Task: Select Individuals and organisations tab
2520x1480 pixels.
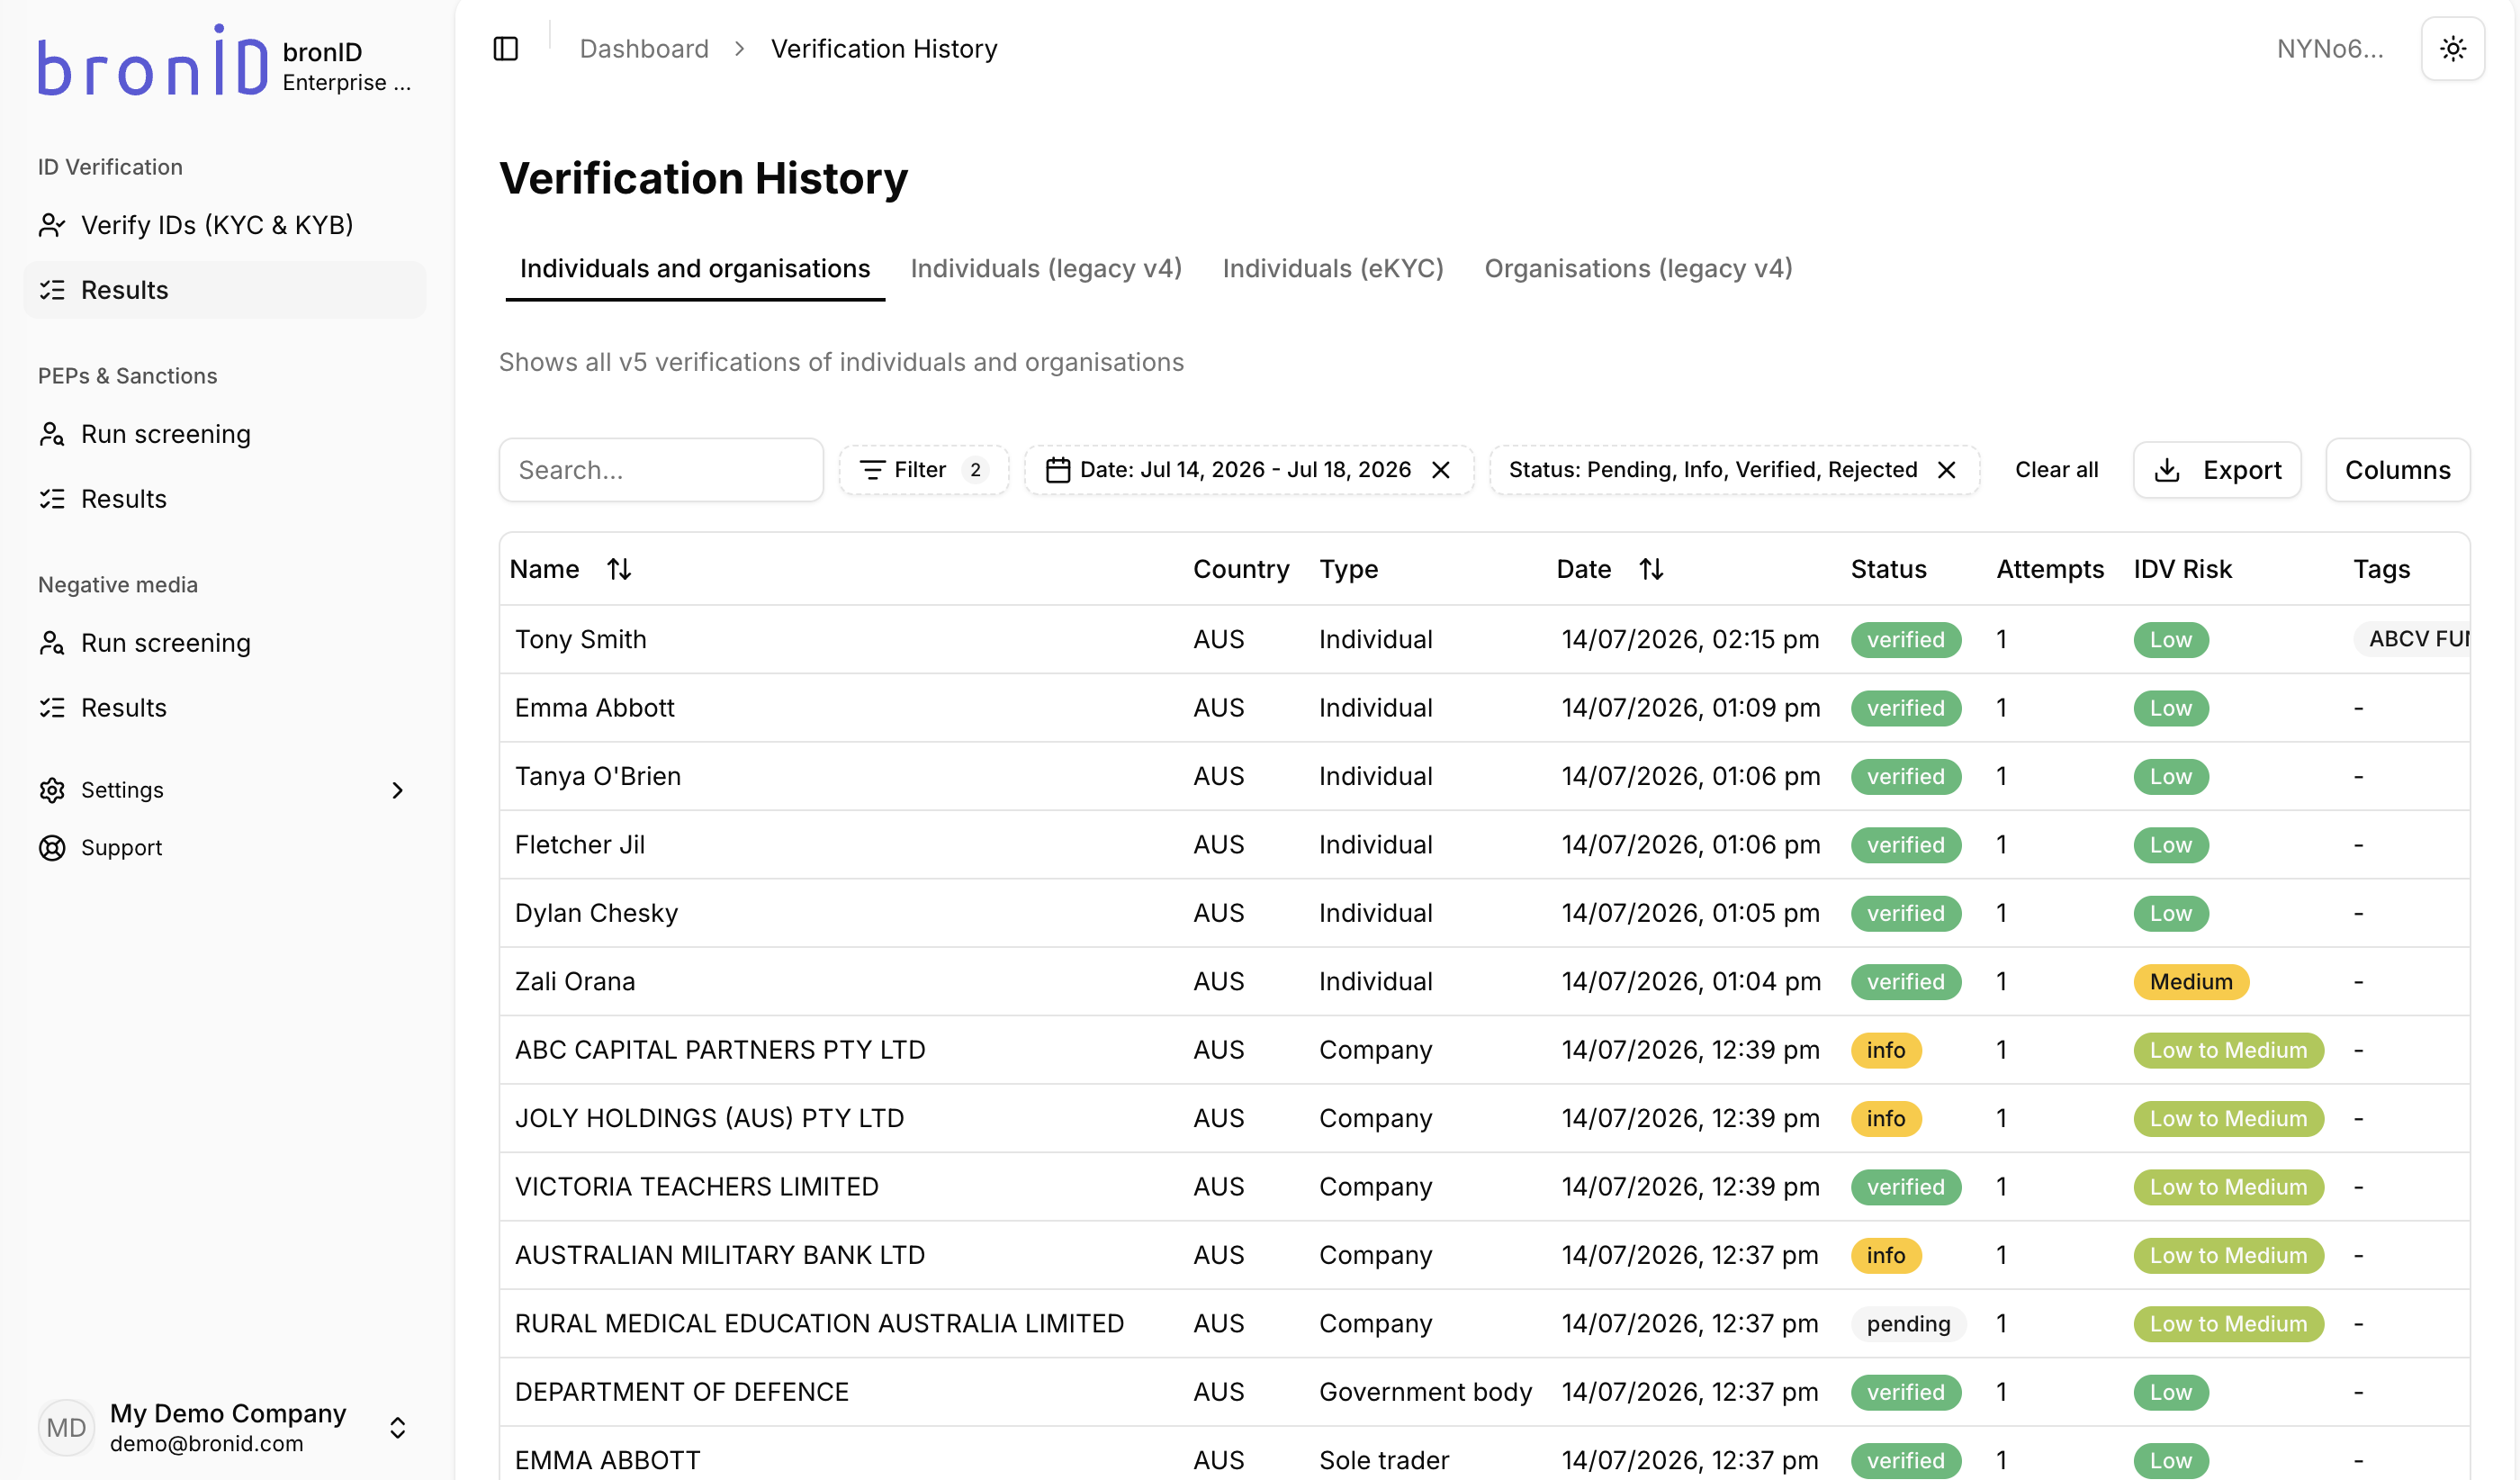Action: [695, 269]
